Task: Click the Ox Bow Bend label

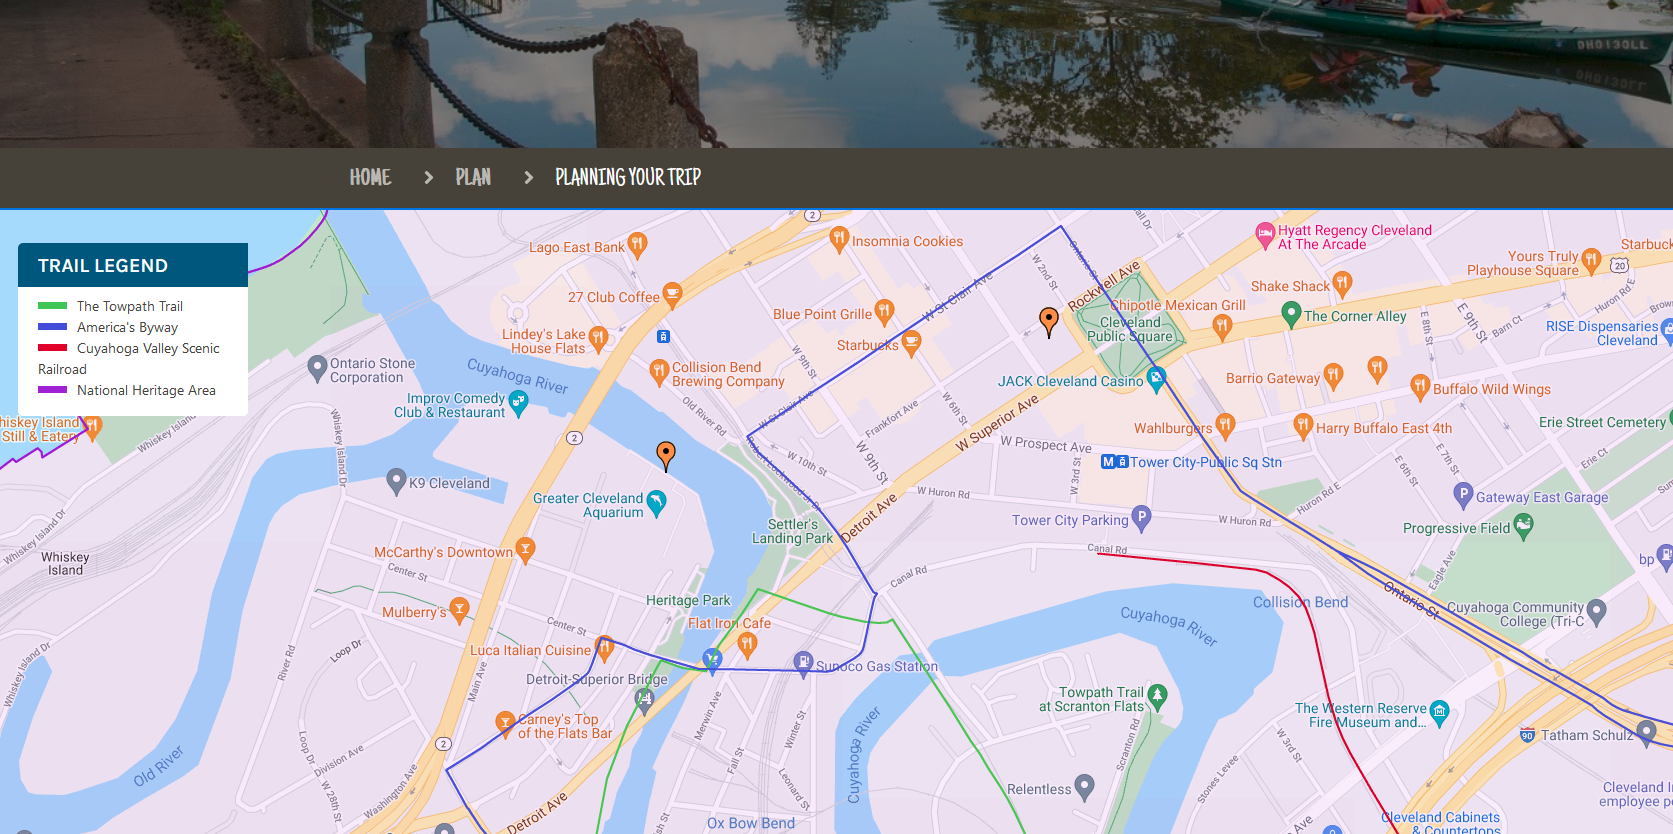Action: click(x=751, y=823)
